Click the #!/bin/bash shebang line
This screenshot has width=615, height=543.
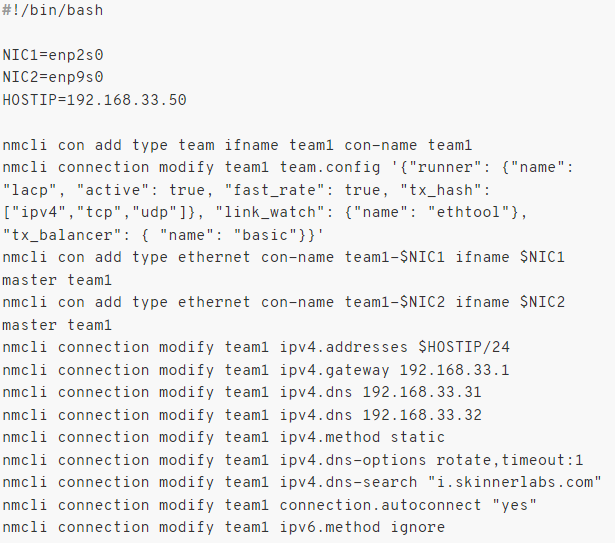coord(53,10)
